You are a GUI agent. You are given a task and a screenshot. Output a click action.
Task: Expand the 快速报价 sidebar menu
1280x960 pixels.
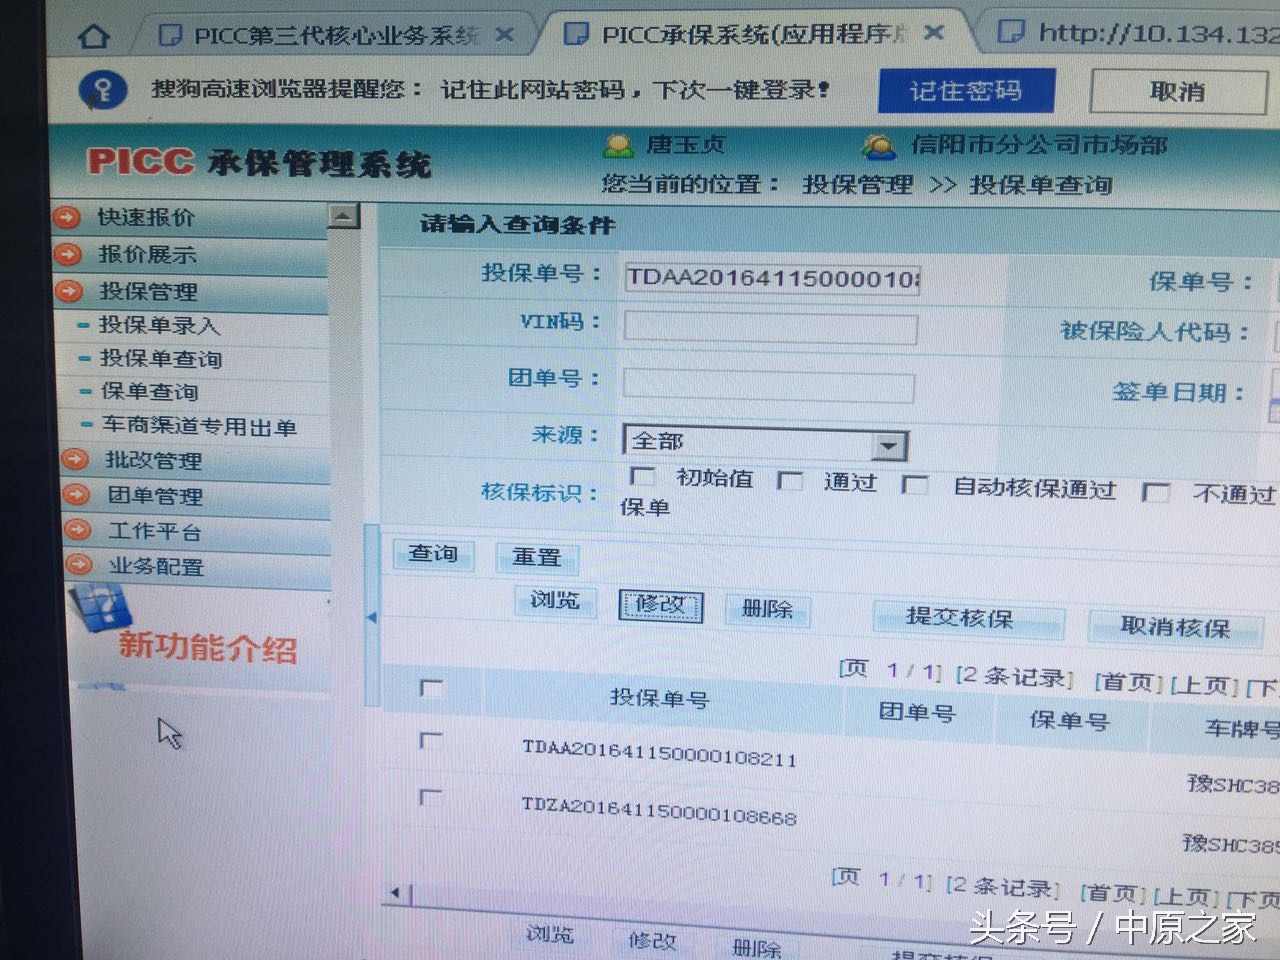click(x=65, y=217)
